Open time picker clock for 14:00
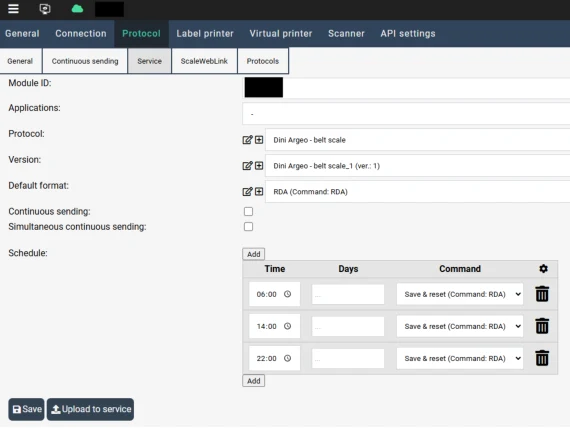This screenshot has width=570, height=428. (x=288, y=326)
